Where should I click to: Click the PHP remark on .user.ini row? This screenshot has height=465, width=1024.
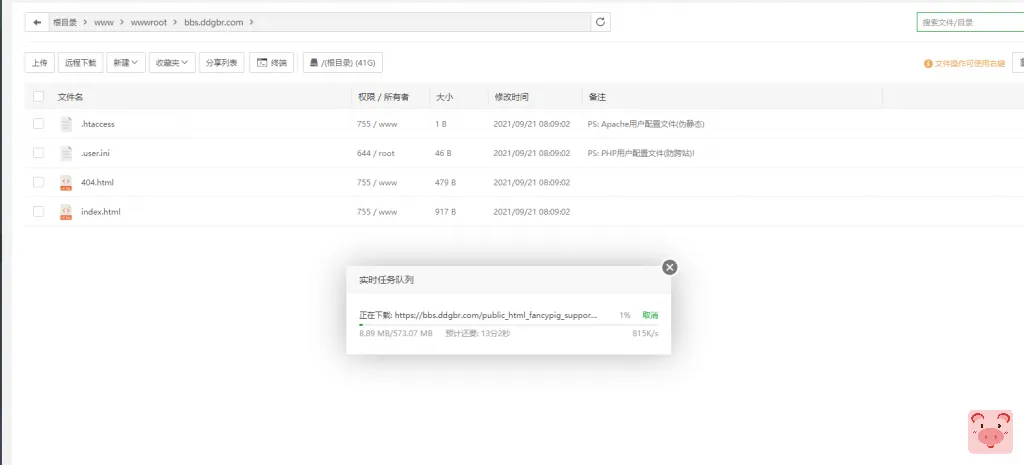(641, 153)
